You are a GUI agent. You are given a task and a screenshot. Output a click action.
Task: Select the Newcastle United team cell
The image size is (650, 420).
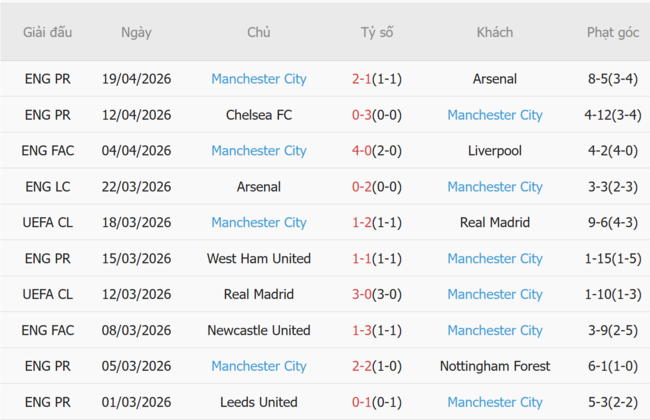click(259, 331)
